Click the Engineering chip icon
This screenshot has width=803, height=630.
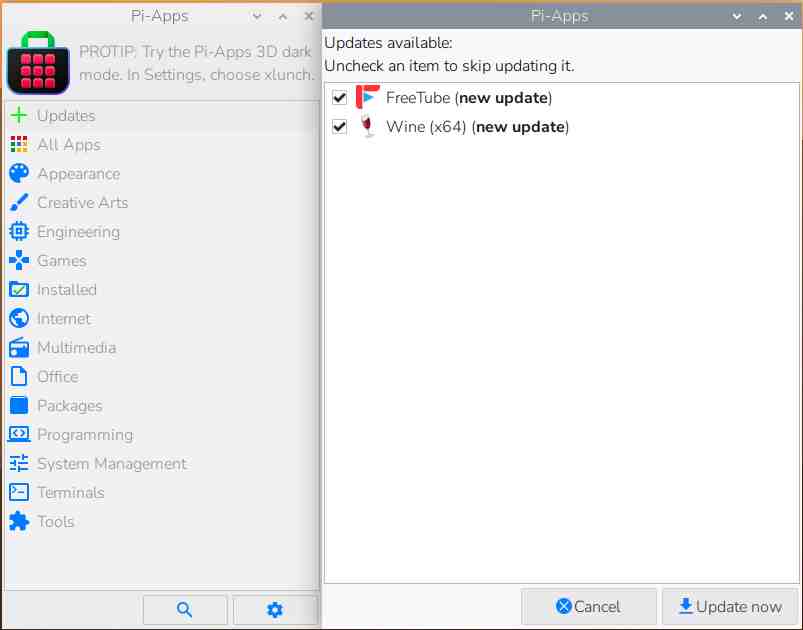[19, 232]
